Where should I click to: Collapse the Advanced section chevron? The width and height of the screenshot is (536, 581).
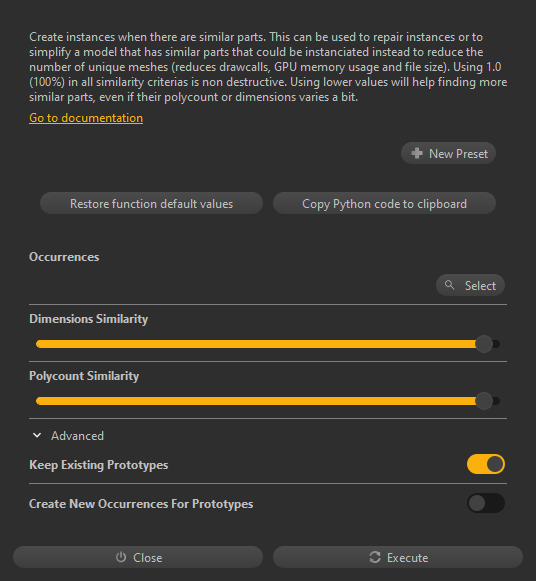pyautogui.click(x=37, y=435)
